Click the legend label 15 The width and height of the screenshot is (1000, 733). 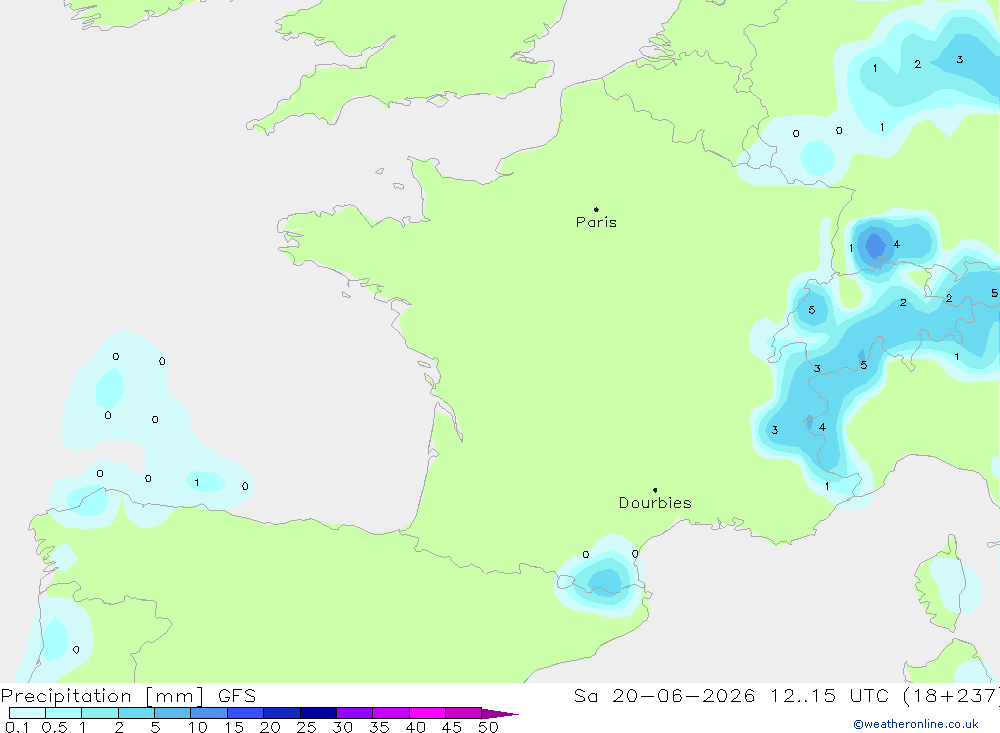pos(233,727)
